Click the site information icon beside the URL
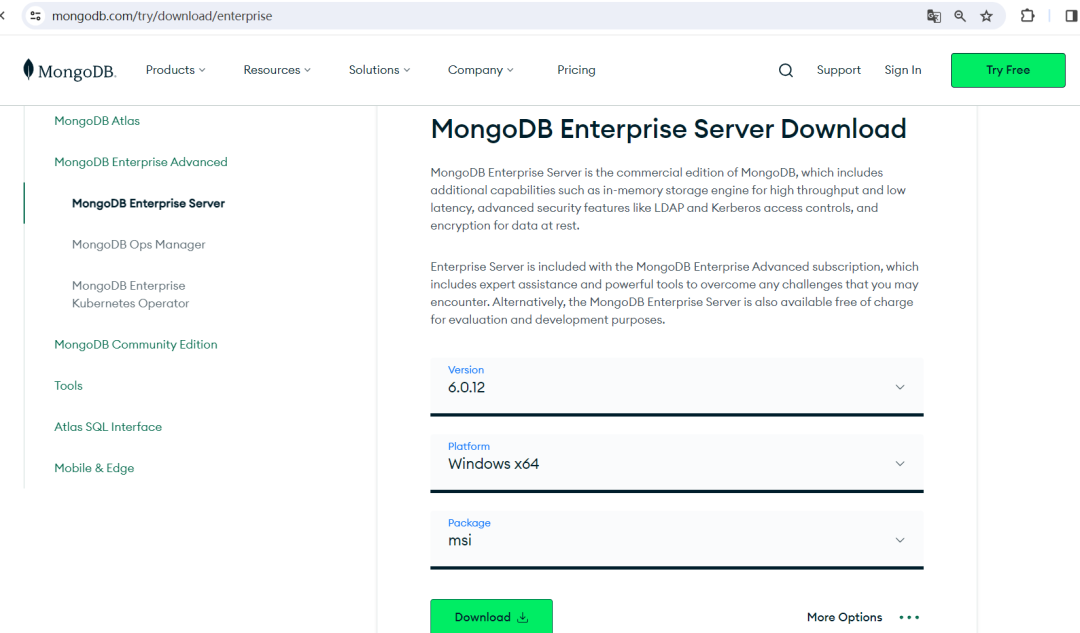Viewport: 1080px width, 633px height. 36,15
